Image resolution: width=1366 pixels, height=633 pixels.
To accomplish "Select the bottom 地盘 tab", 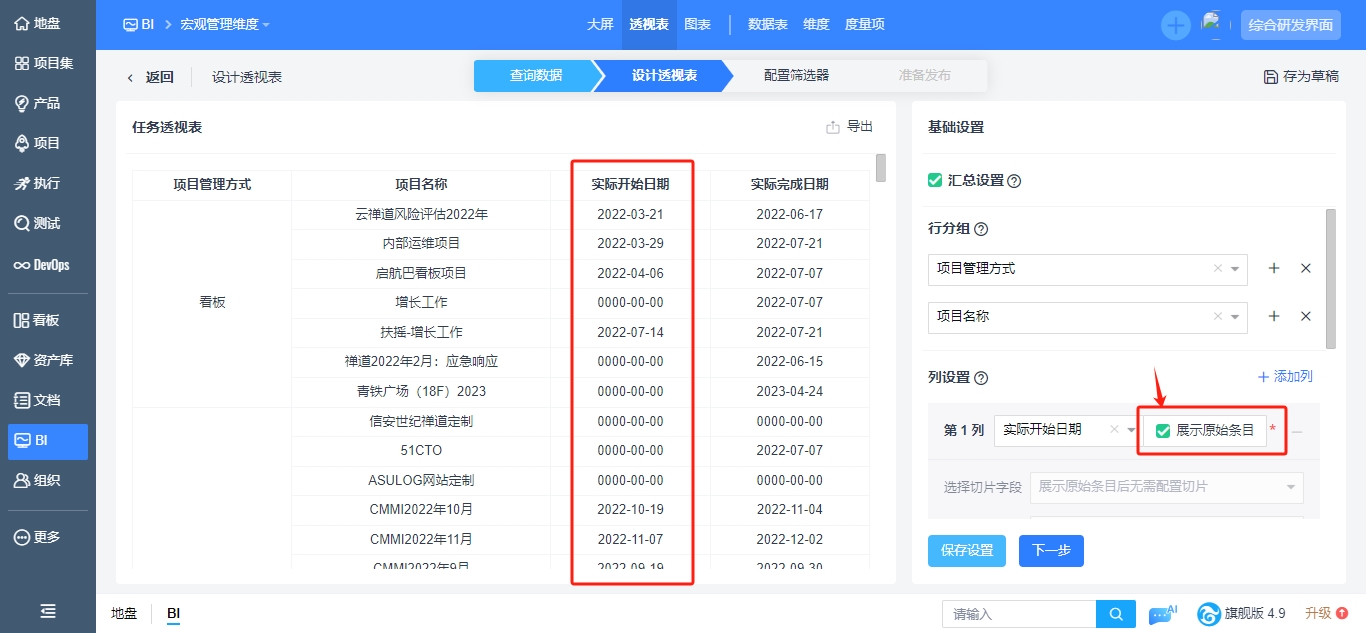I will [x=124, y=613].
